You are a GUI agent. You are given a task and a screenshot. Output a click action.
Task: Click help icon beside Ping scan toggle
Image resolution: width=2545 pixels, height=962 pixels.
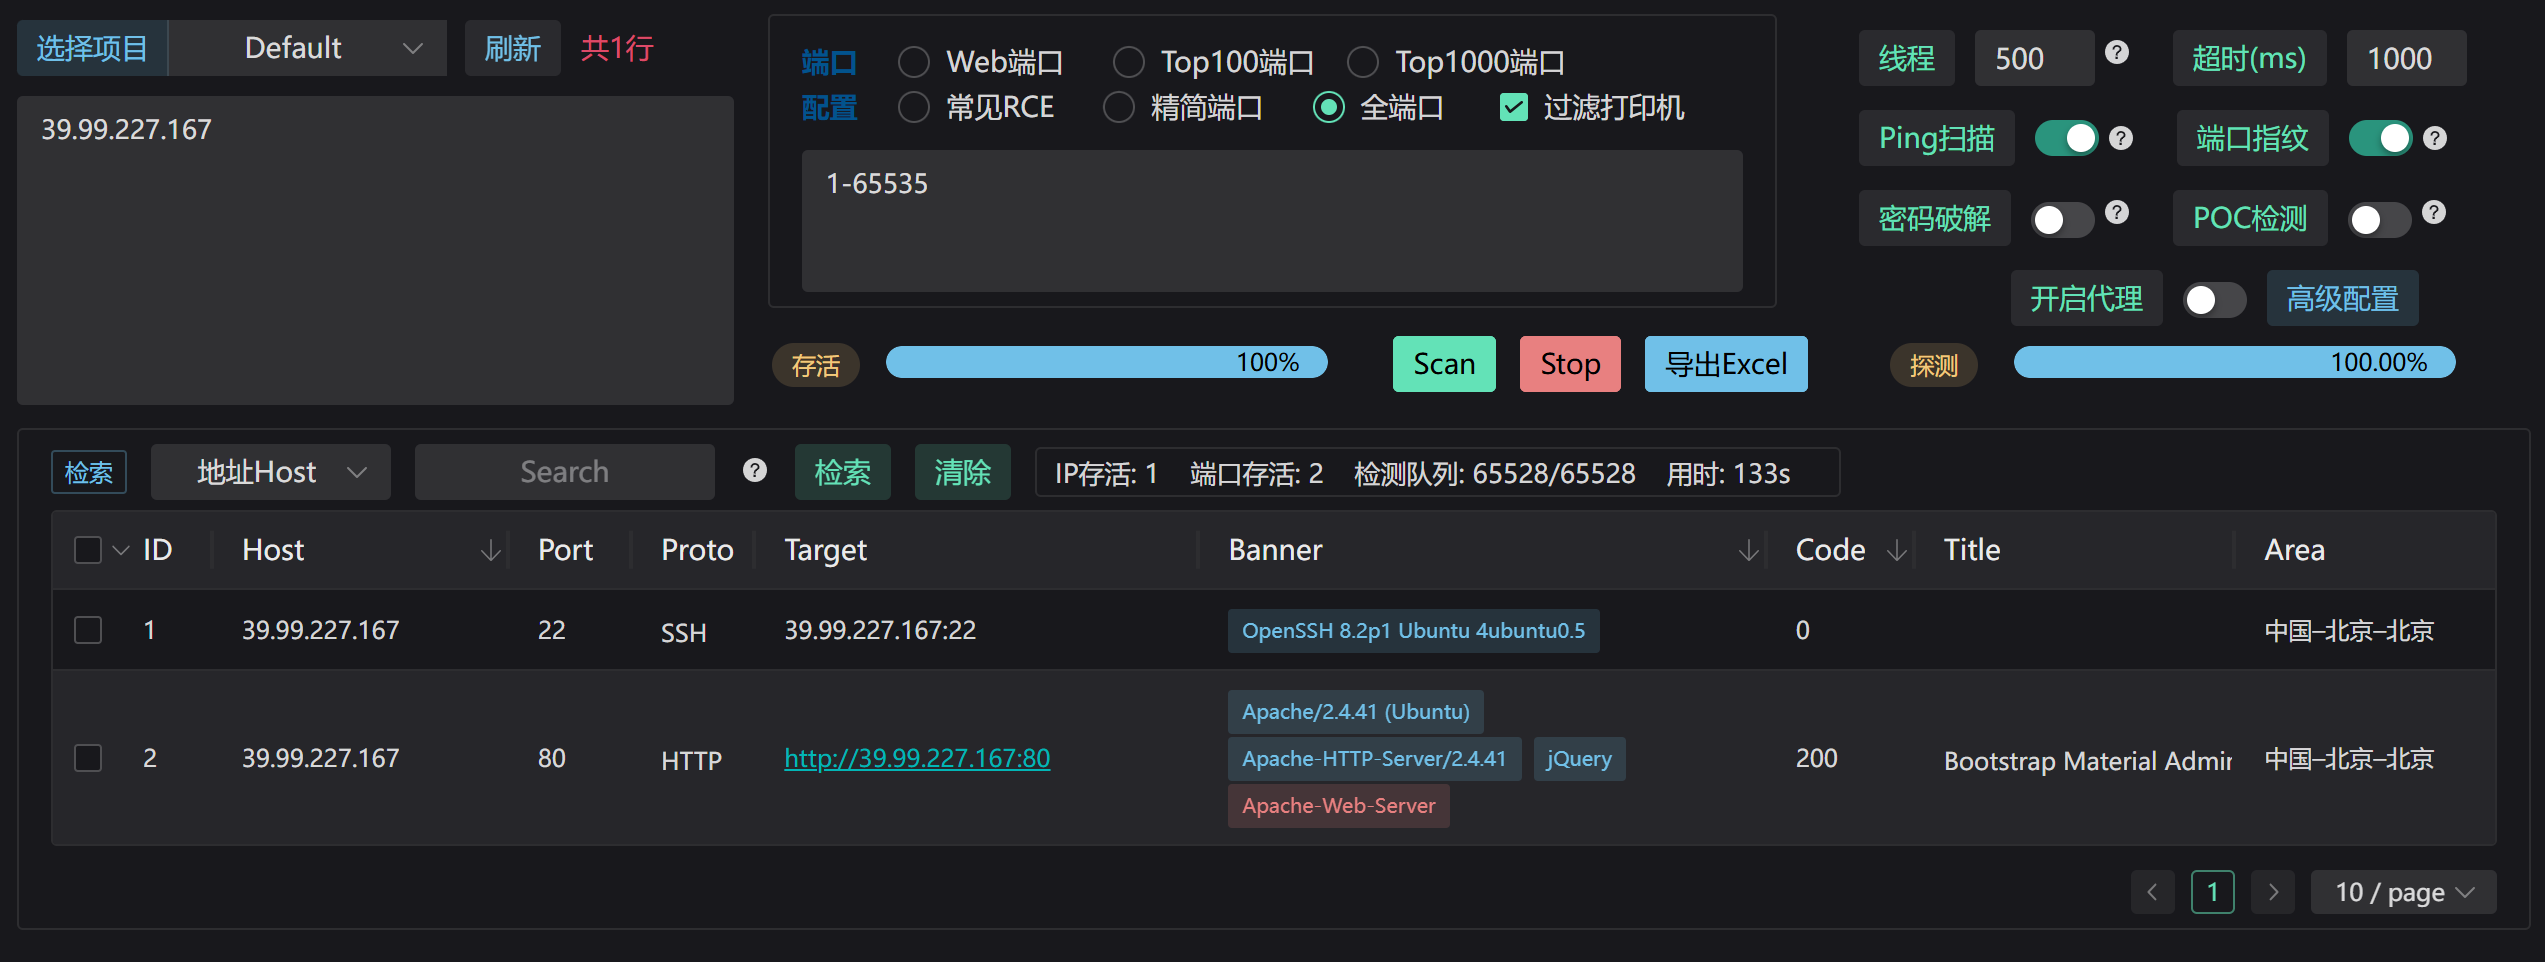2120,138
